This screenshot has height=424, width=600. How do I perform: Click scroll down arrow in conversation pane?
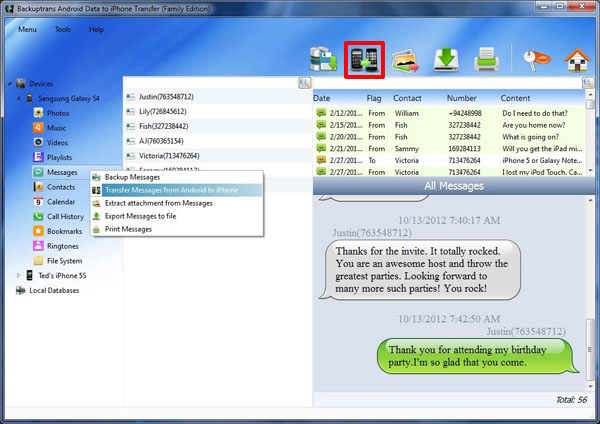[x=590, y=386]
